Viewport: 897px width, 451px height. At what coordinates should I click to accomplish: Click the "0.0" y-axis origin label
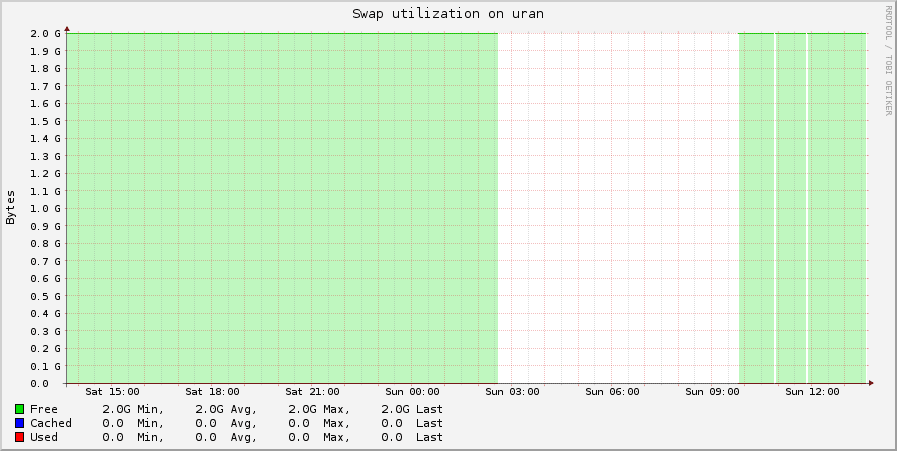click(39, 383)
